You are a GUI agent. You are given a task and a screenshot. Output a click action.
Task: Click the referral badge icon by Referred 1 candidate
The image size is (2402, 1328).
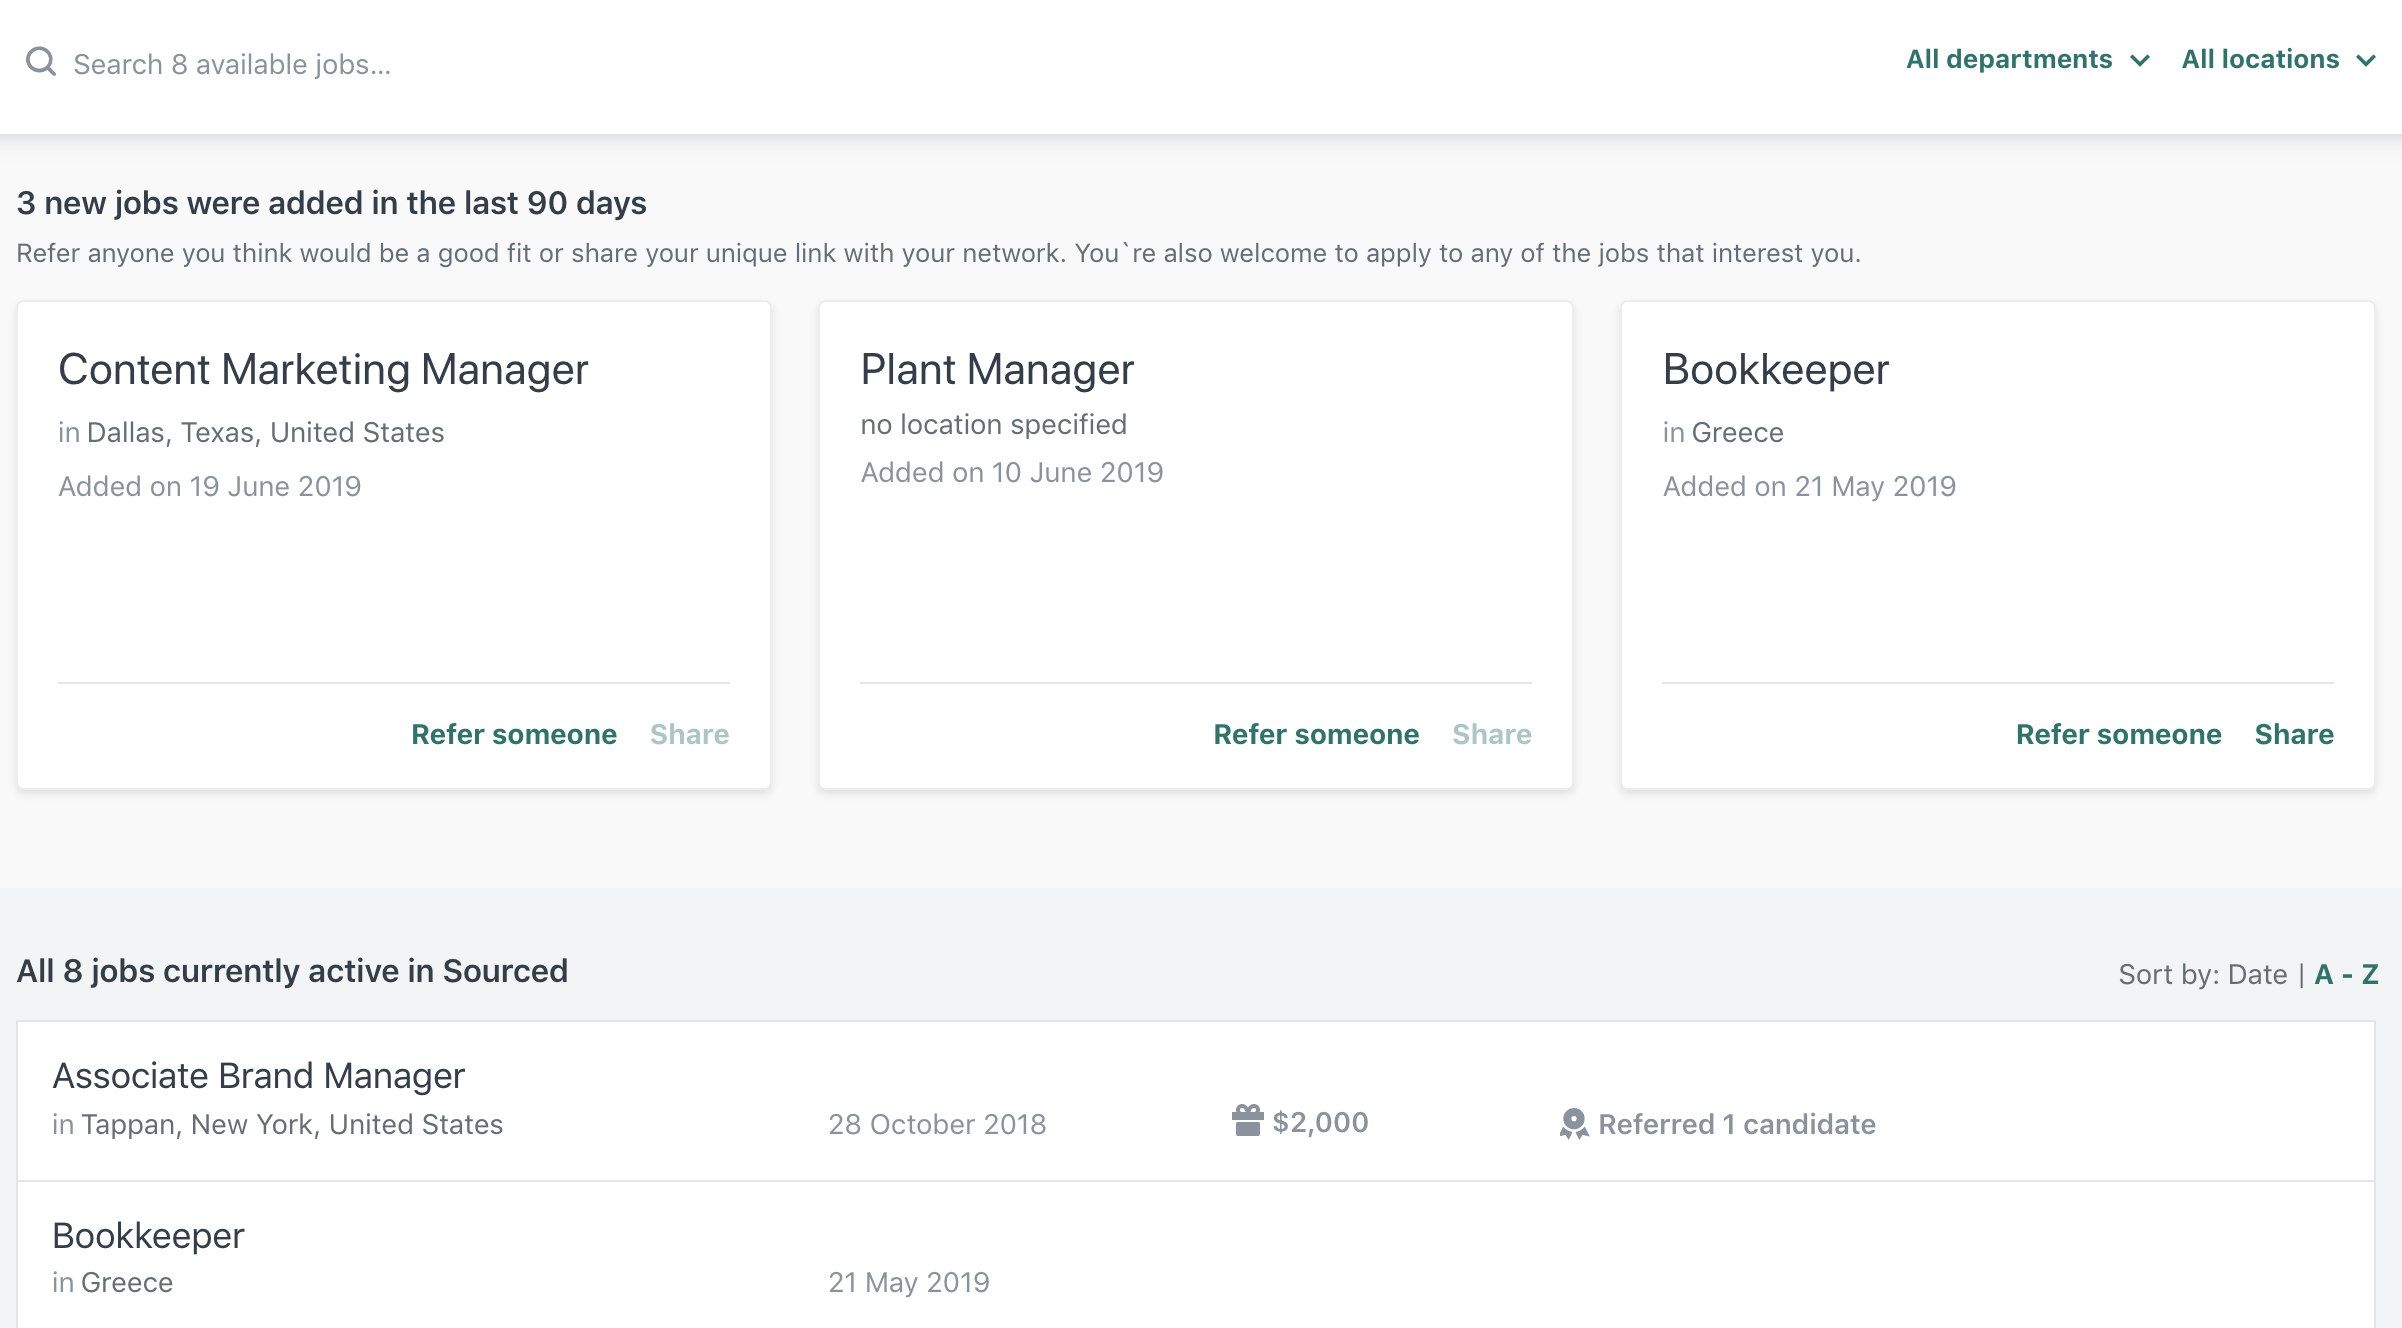click(x=1574, y=1124)
